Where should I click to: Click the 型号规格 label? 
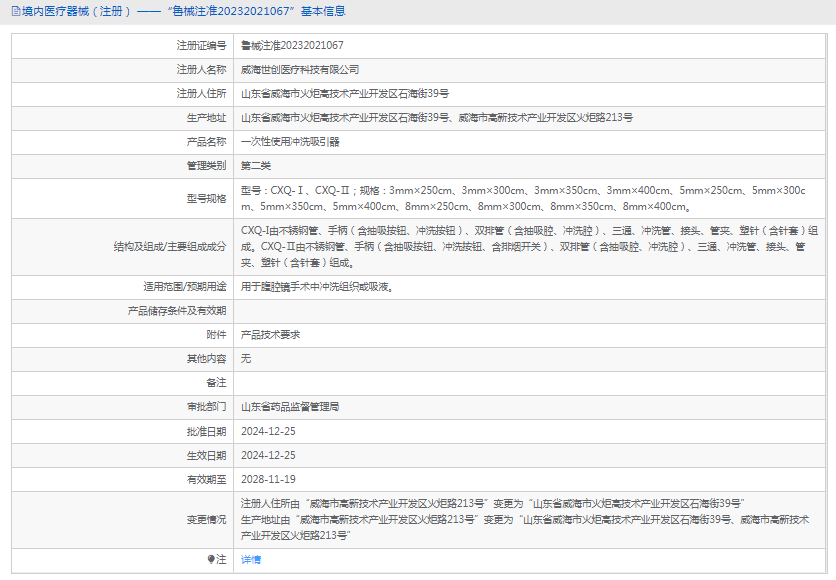tap(206, 198)
